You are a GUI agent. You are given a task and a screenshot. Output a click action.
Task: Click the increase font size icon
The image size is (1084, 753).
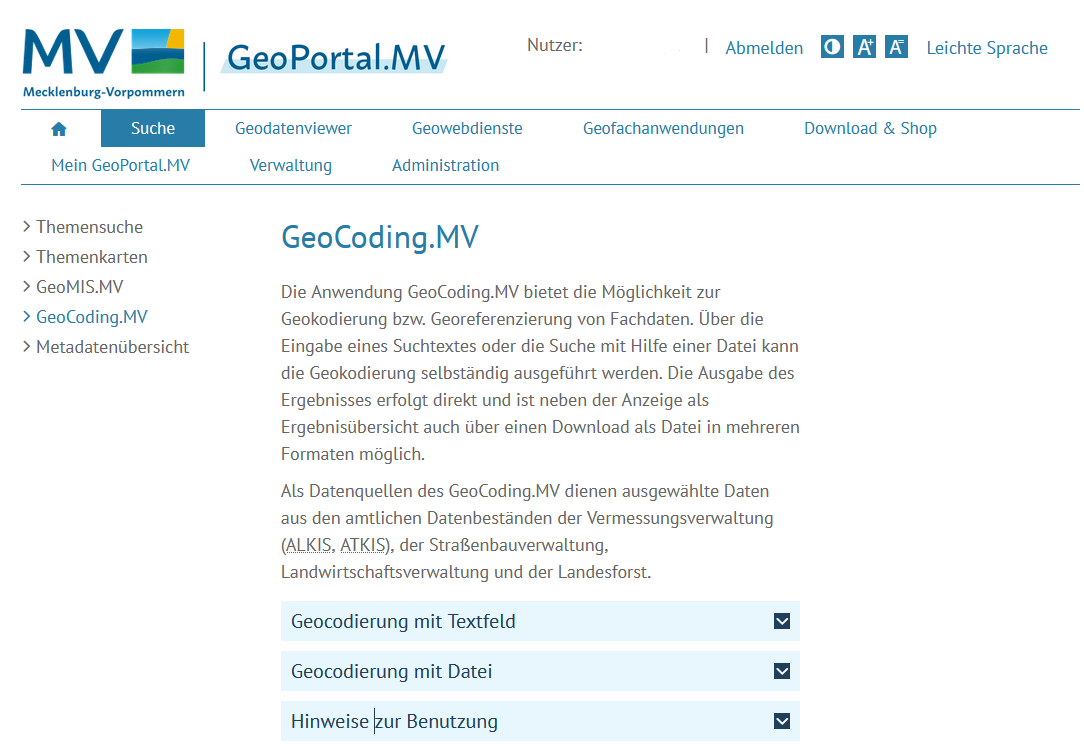pyautogui.click(x=865, y=47)
